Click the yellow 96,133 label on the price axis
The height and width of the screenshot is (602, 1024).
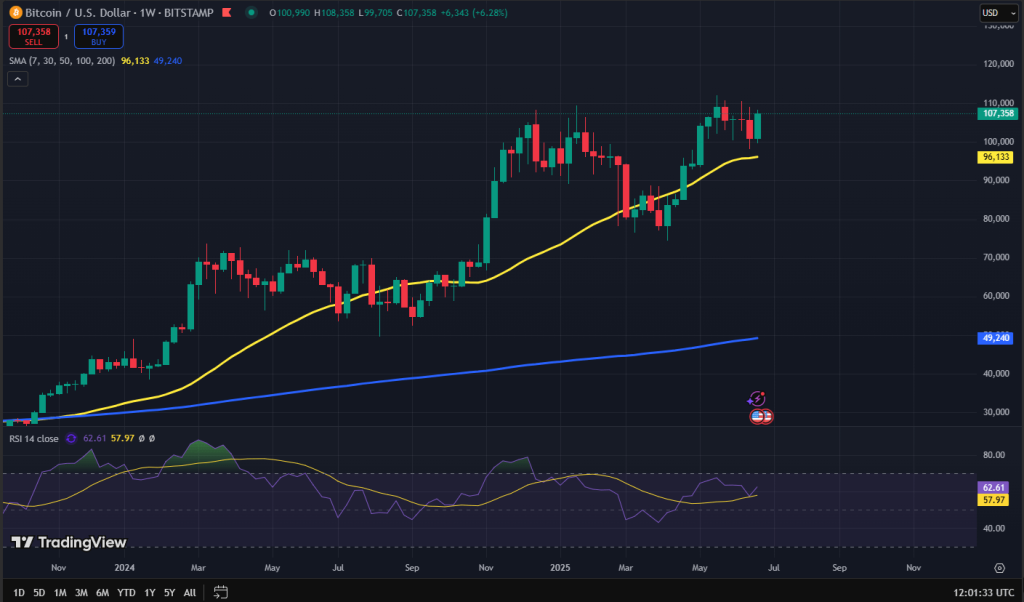[995, 157]
